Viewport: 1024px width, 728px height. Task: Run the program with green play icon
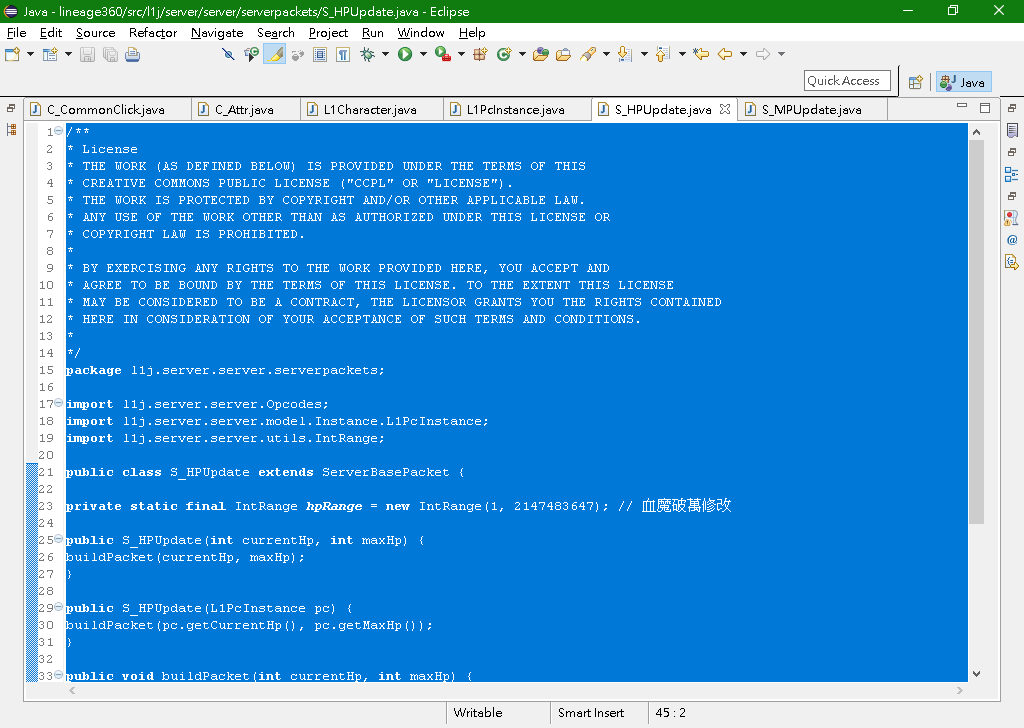pyautogui.click(x=405, y=55)
